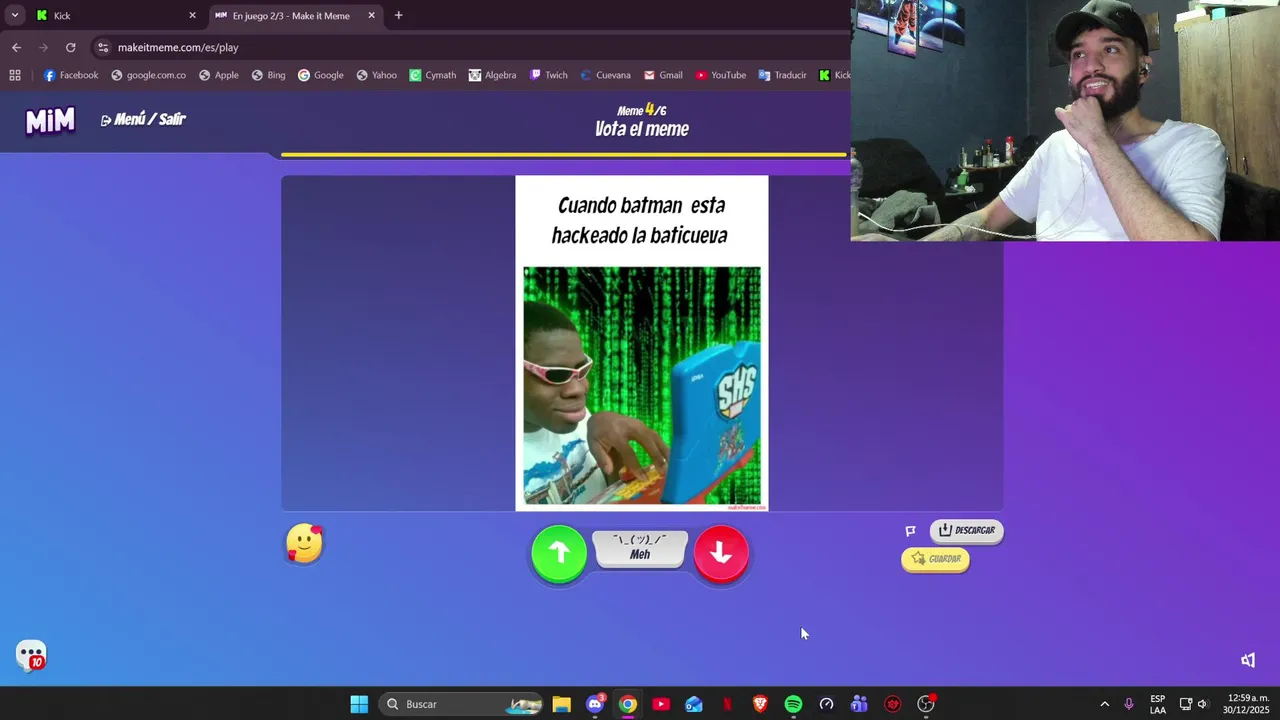Vote Meh on the meme
The width and height of the screenshot is (1280, 720).
(x=640, y=548)
